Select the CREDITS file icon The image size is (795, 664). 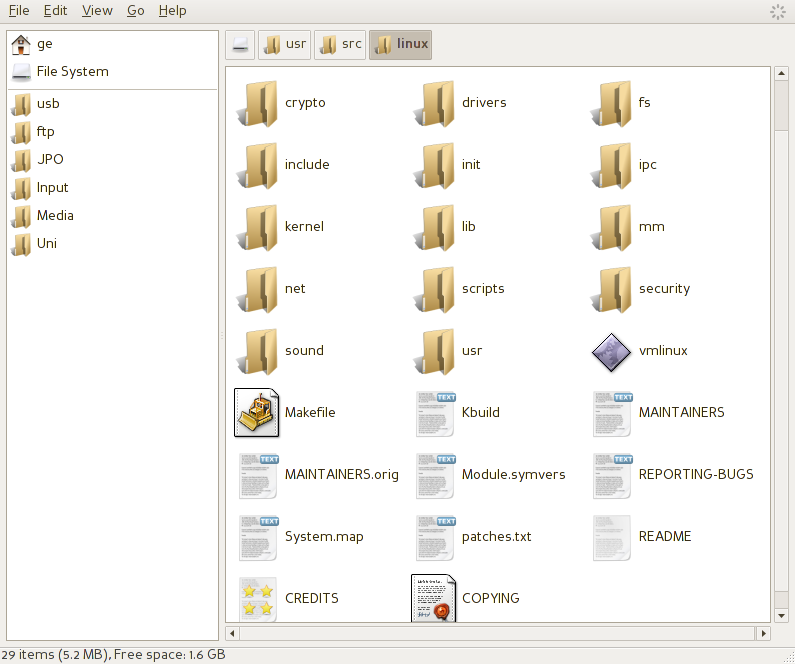pos(257,599)
